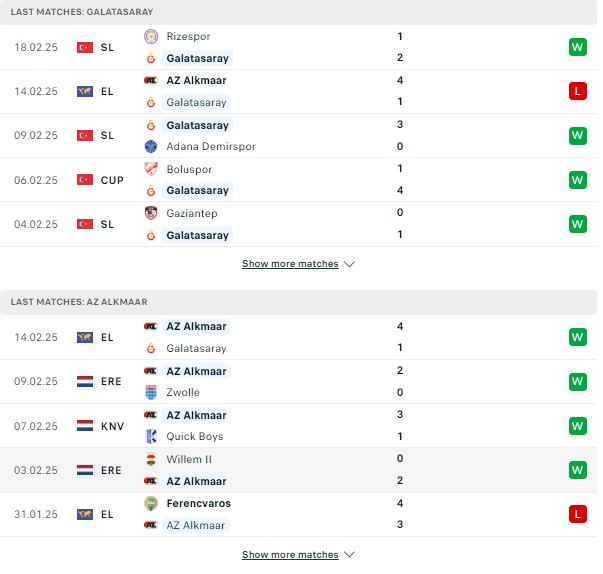Viewport: 603px width, 574px height.
Task: Open the red L badge on Ferencvaros match
Action: point(578,514)
